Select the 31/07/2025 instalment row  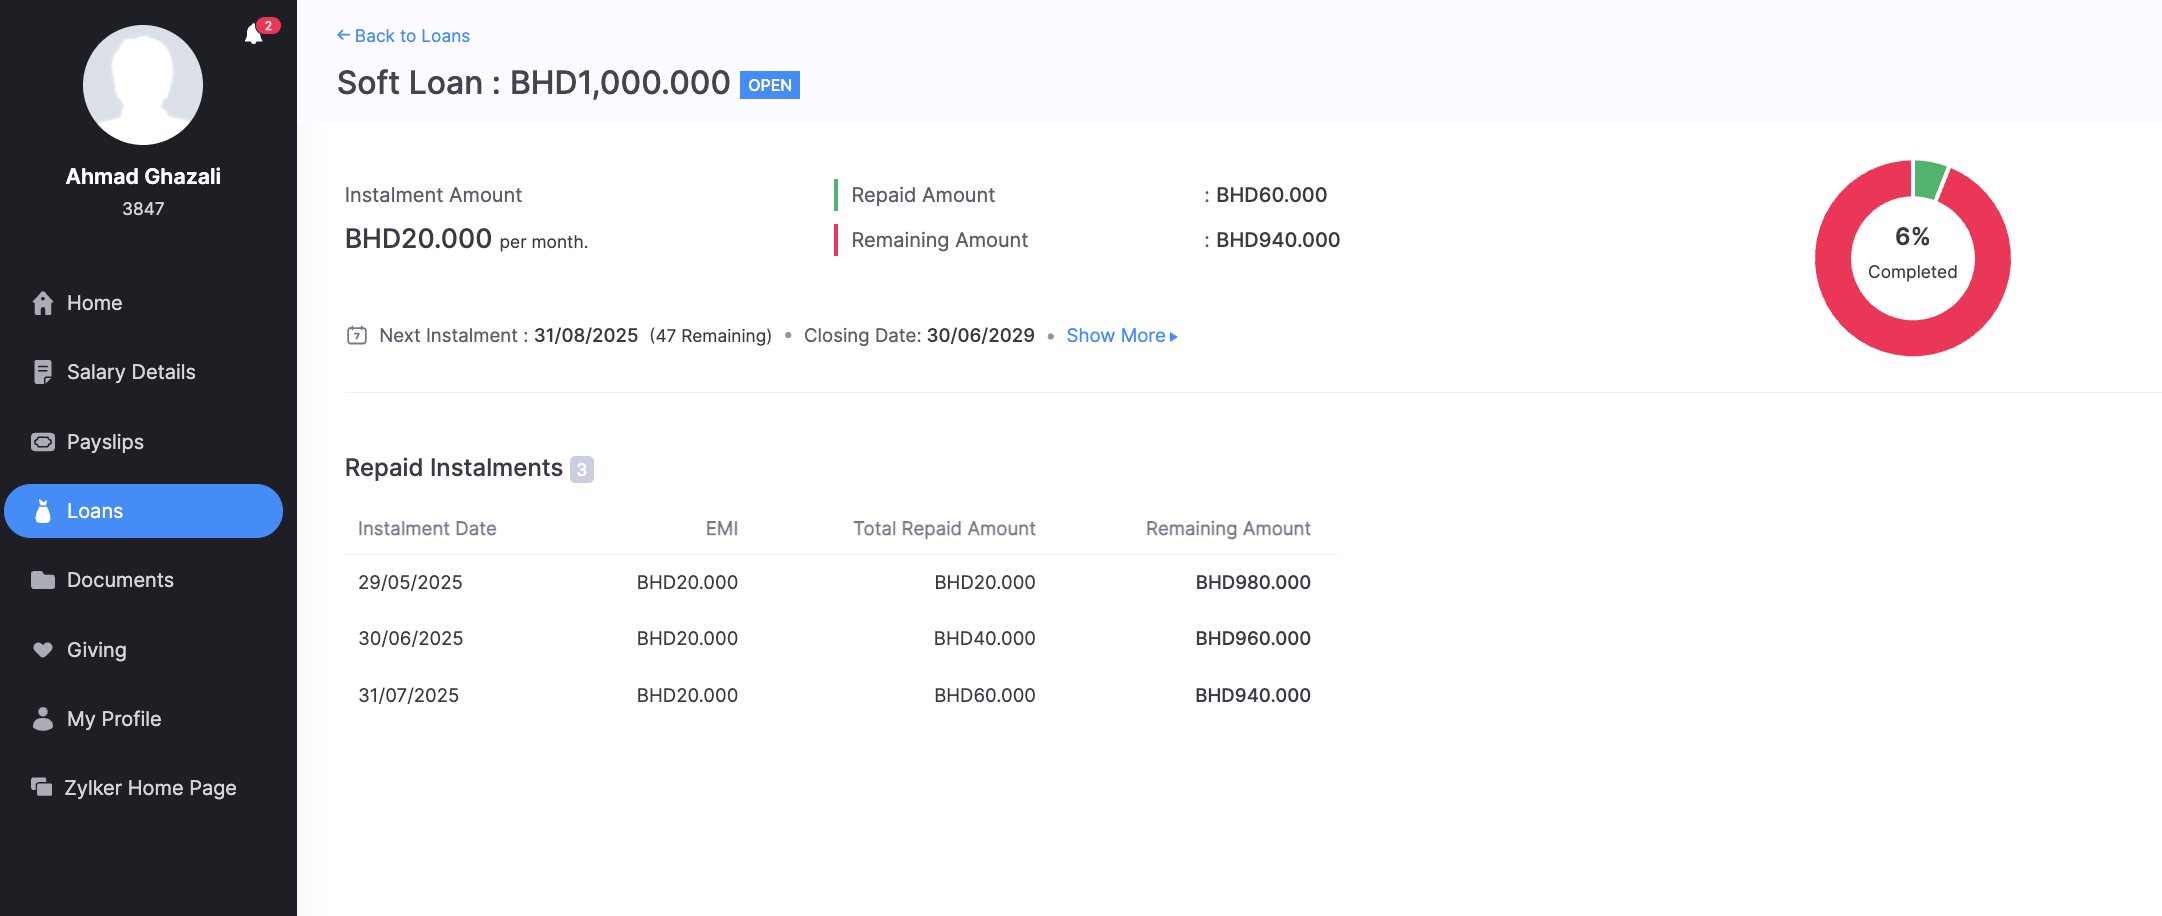pyautogui.click(x=840, y=695)
